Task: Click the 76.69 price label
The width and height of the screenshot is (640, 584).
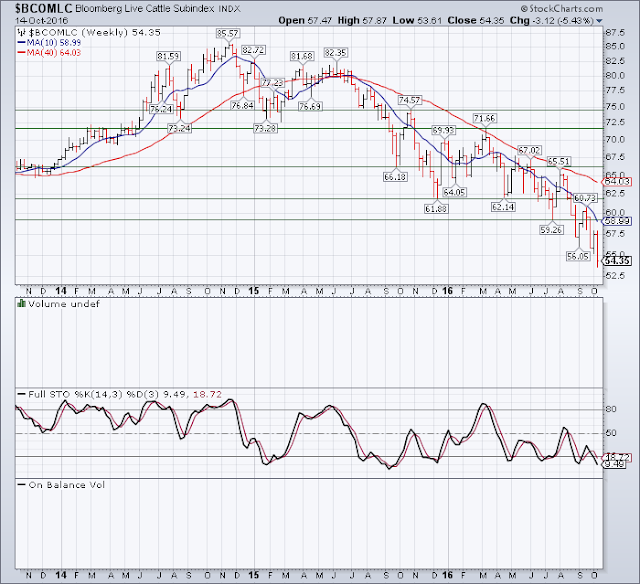Action: click(x=310, y=107)
